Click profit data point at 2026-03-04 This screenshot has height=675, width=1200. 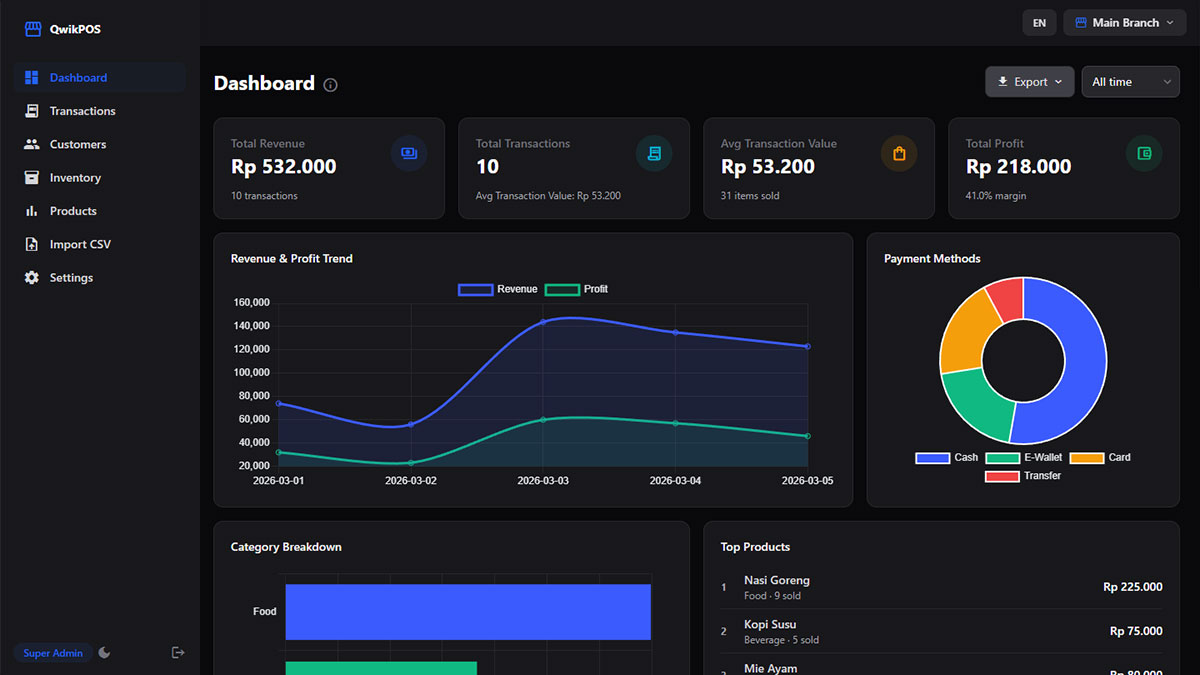(675, 423)
